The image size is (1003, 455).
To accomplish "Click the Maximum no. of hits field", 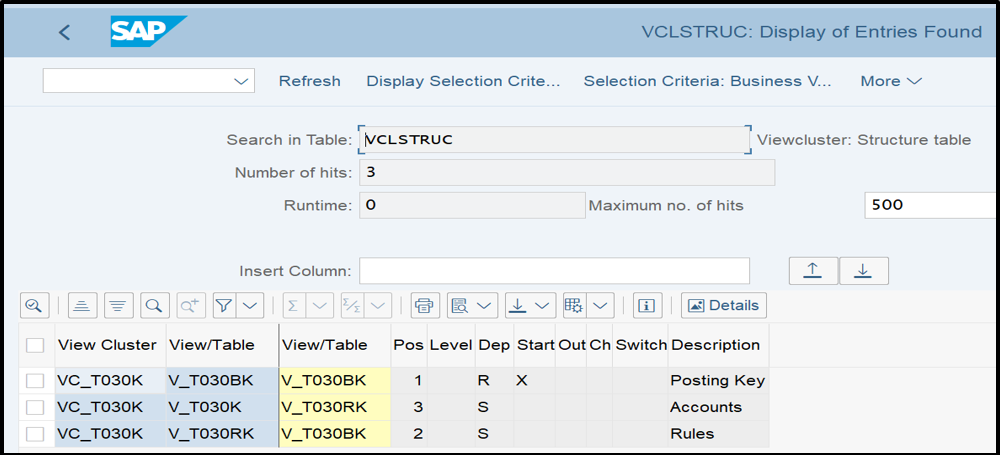I will tap(931, 205).
